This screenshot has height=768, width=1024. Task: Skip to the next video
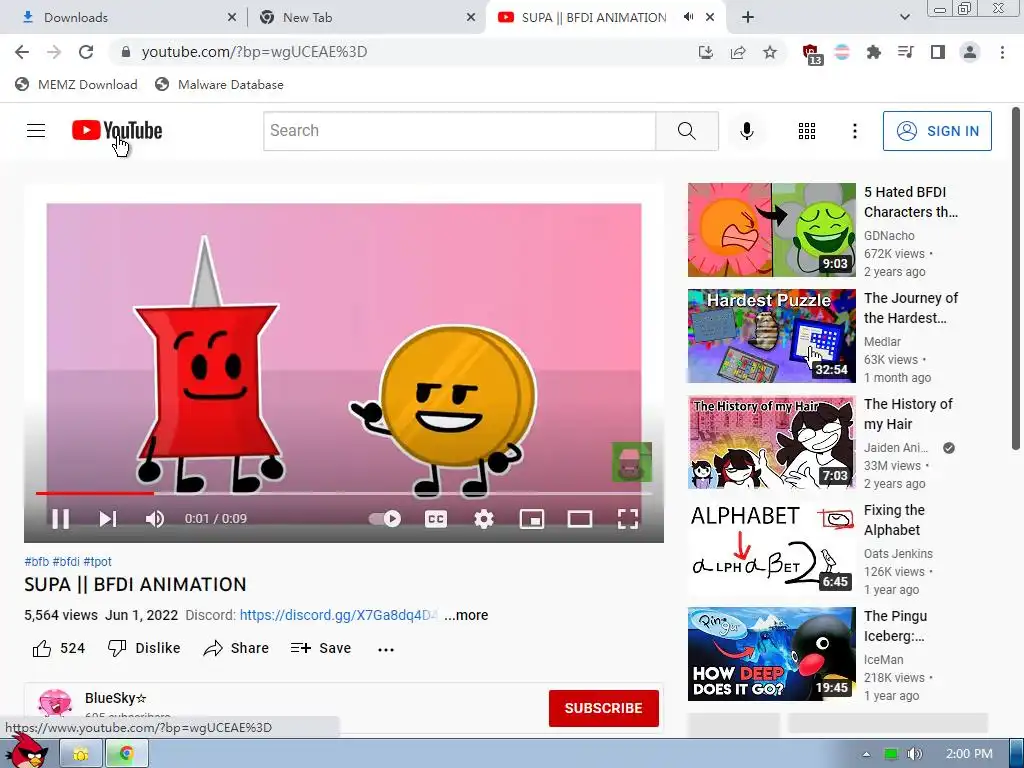(107, 519)
